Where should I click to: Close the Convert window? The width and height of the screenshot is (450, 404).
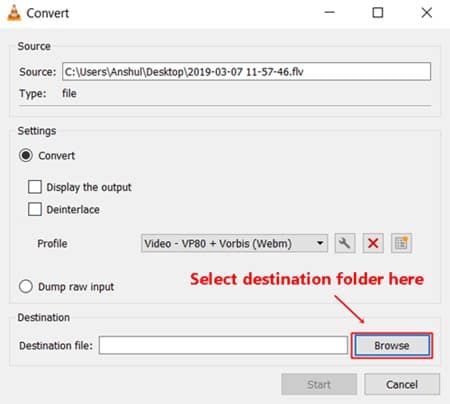click(x=427, y=13)
